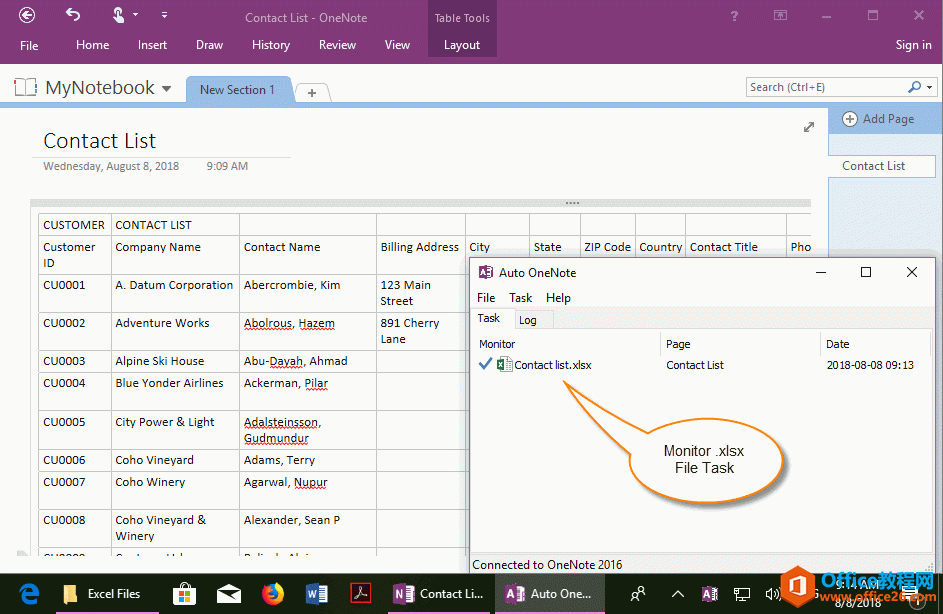This screenshot has height=614, width=943.
Task: Select the Auto OneNote taskbar icon
Action: click(549, 593)
